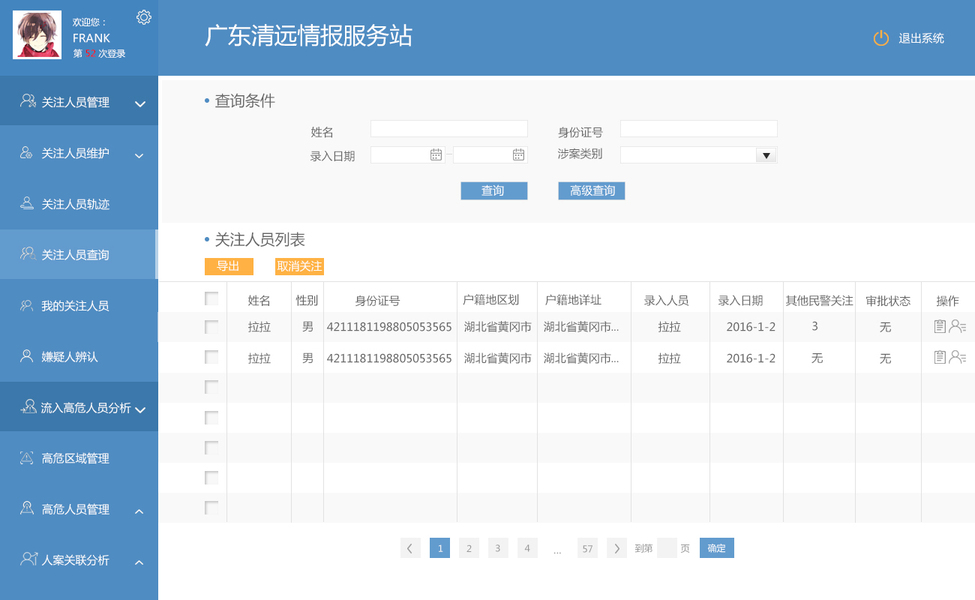Check the last empty row's checkbox

tap(211, 508)
